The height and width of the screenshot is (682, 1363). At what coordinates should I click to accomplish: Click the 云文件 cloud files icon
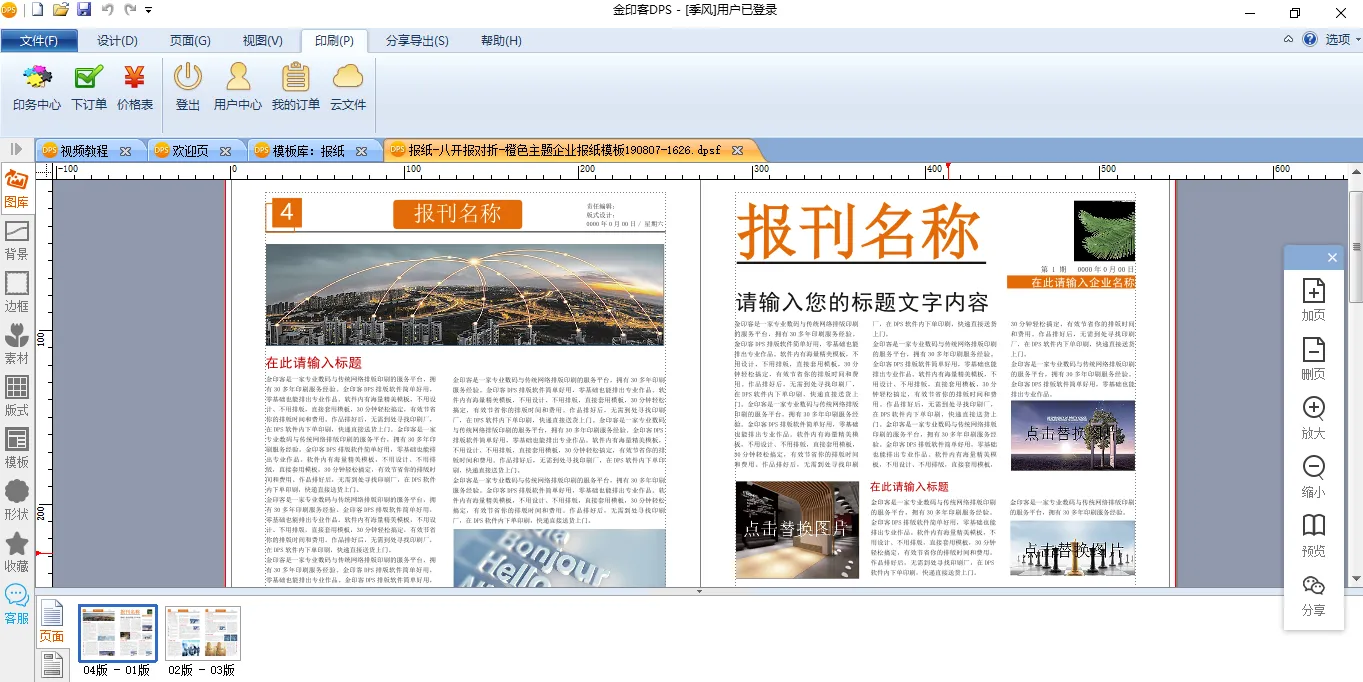[x=348, y=85]
